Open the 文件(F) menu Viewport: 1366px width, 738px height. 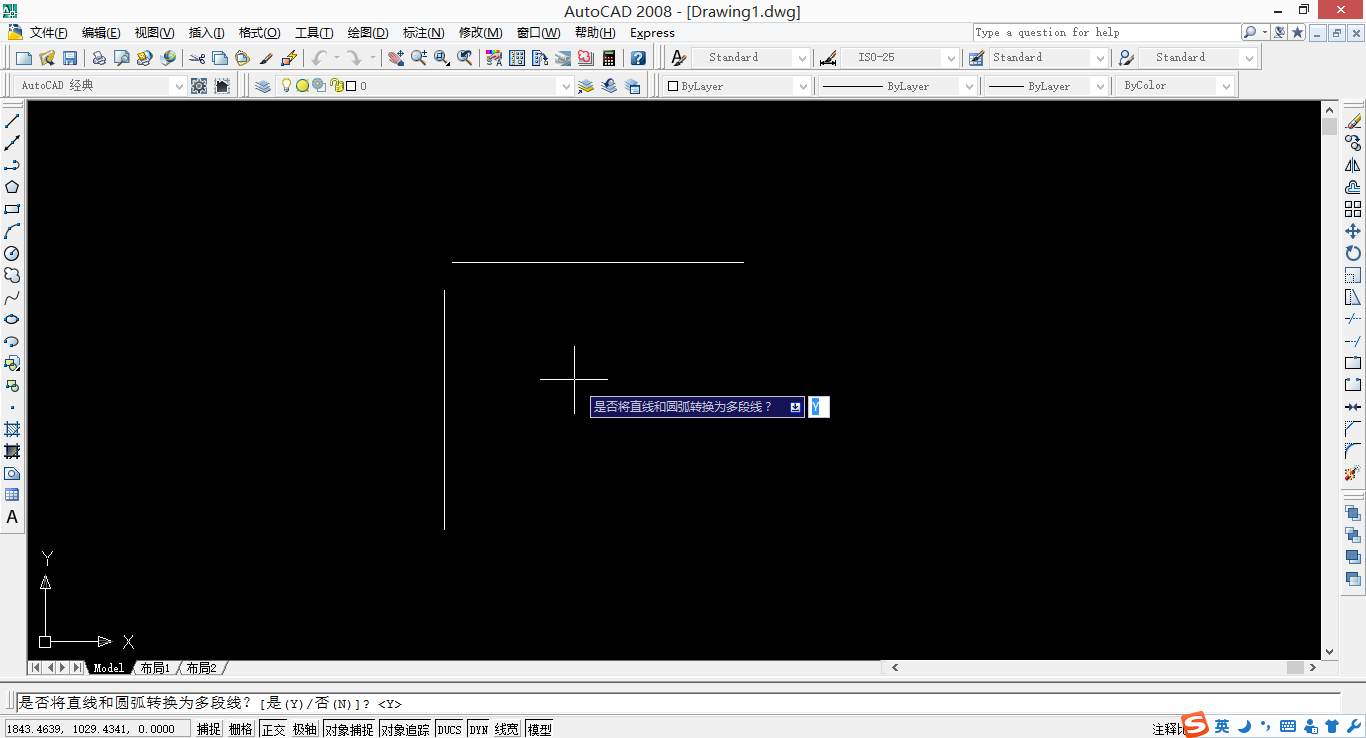coord(48,33)
